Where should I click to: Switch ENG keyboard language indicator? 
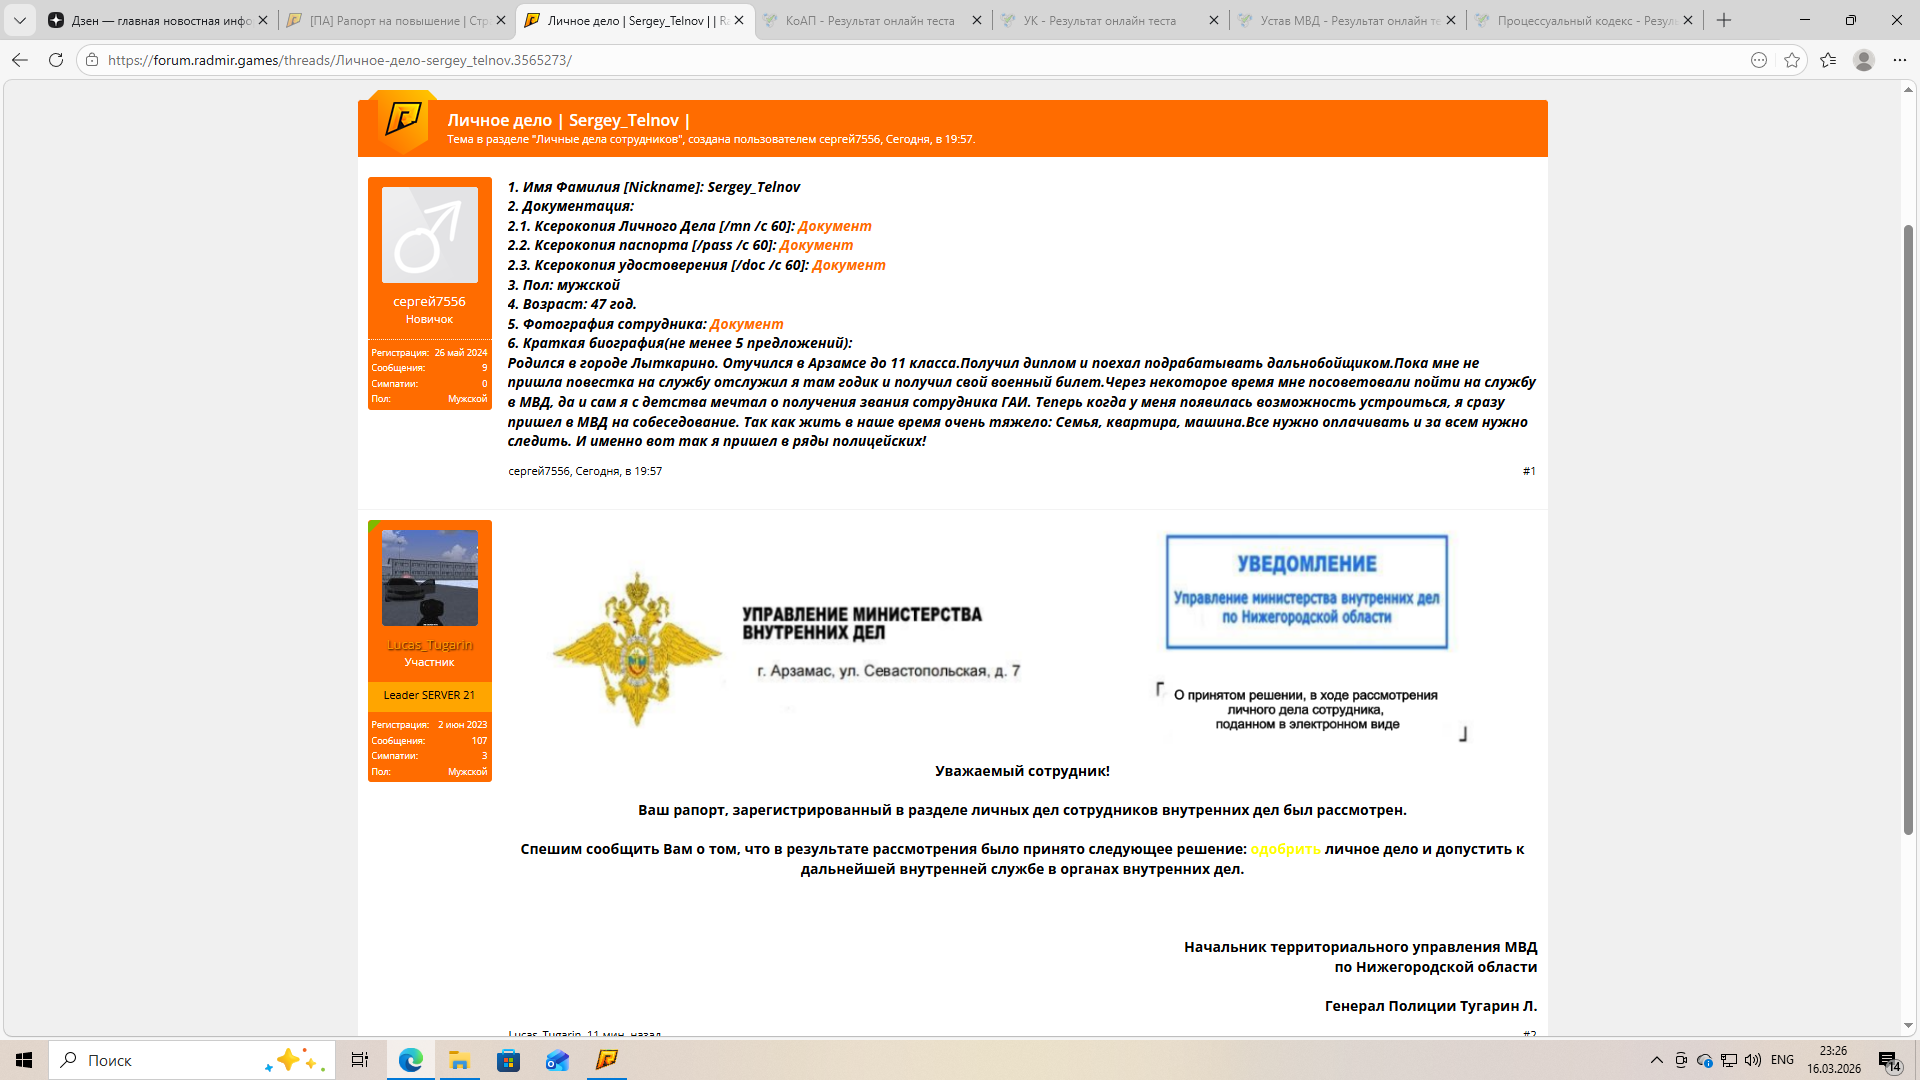tap(1782, 1060)
